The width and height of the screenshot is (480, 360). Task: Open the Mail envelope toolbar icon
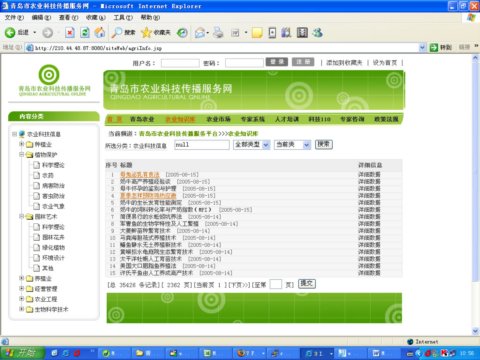pyautogui.click(x=200, y=33)
